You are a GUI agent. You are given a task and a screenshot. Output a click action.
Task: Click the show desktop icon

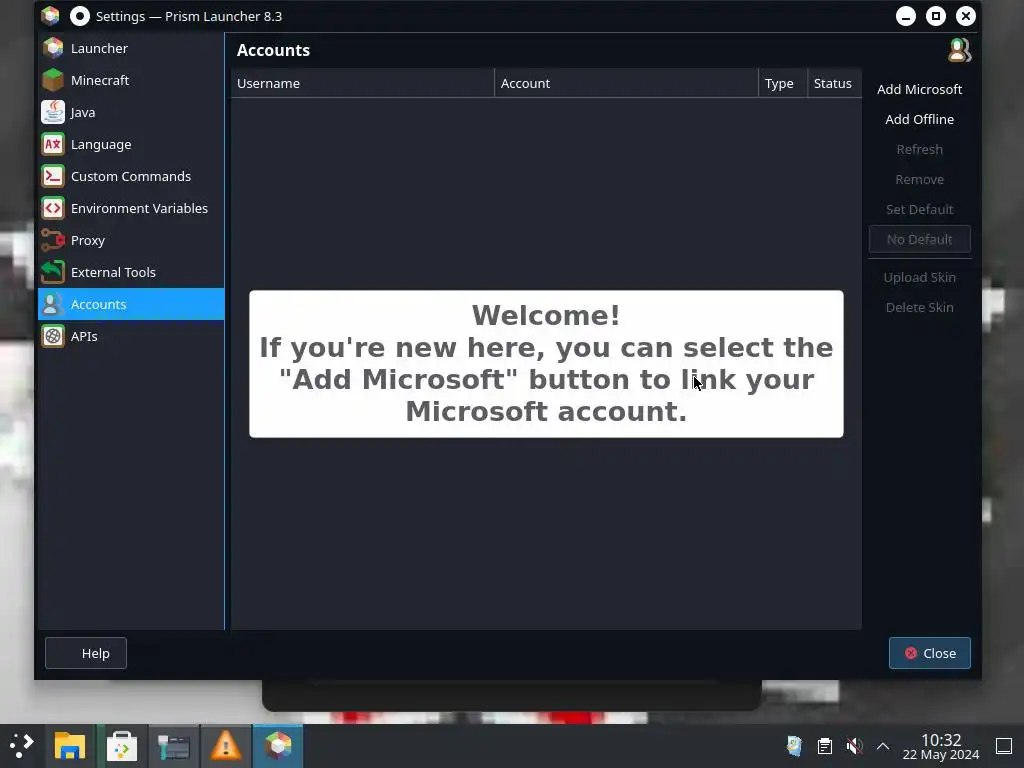pyautogui.click(x=1004, y=746)
